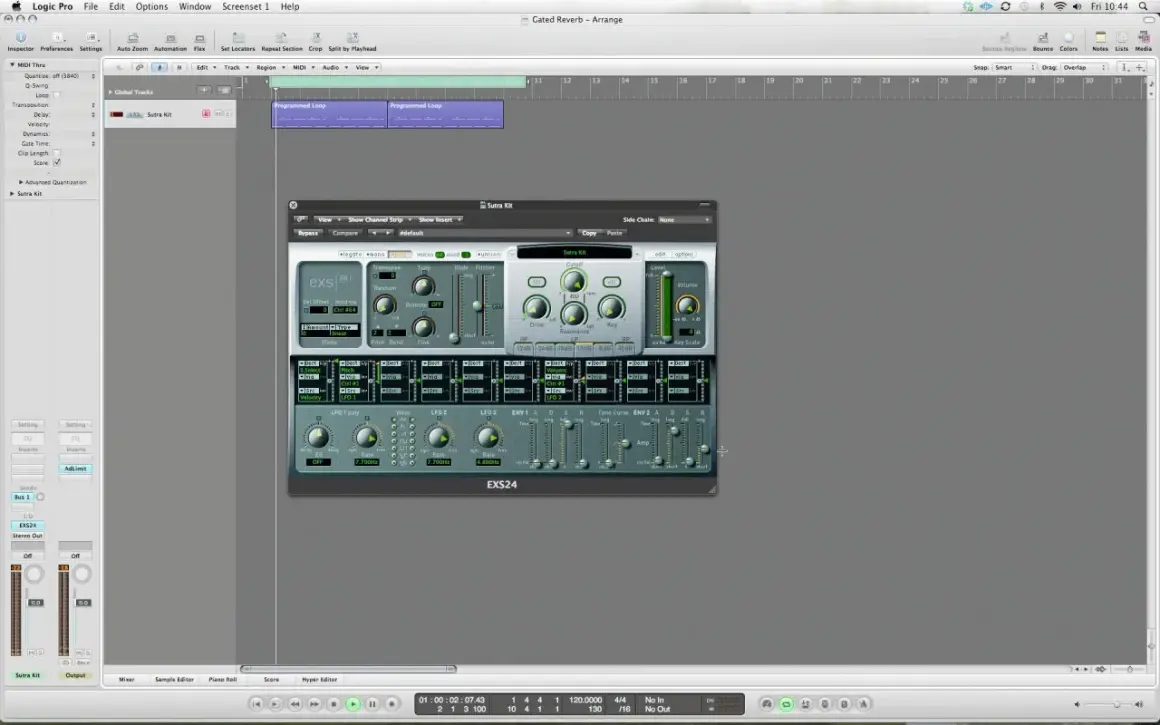Toggle the plugin window link button
The width and height of the screenshot is (1160, 725).
point(300,220)
